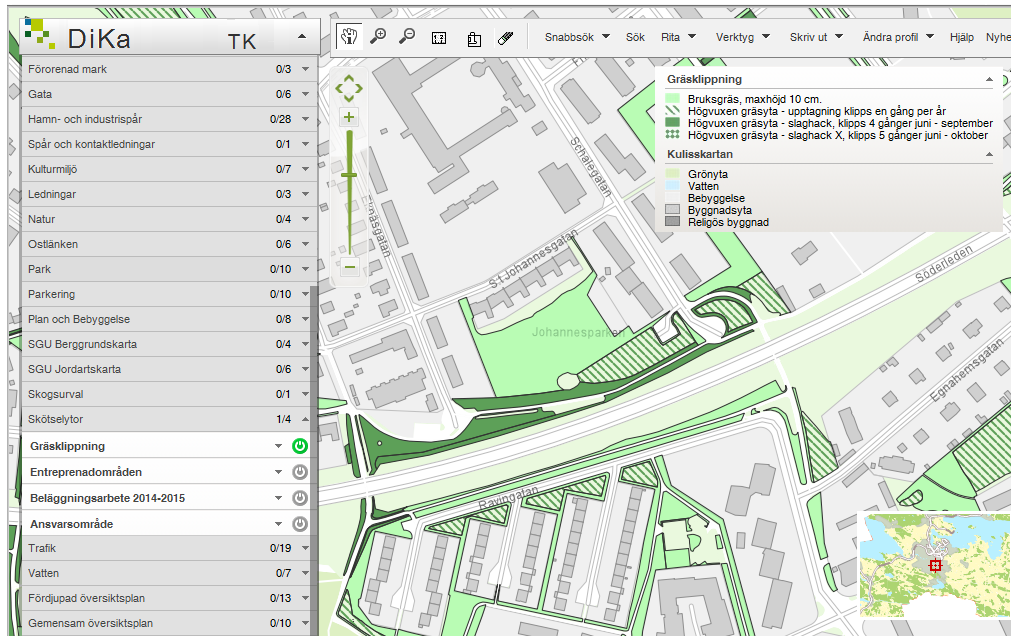Viewport: 1019px width, 640px height.
Task: Collapse the Gräsklippning legend section
Action: point(989,79)
